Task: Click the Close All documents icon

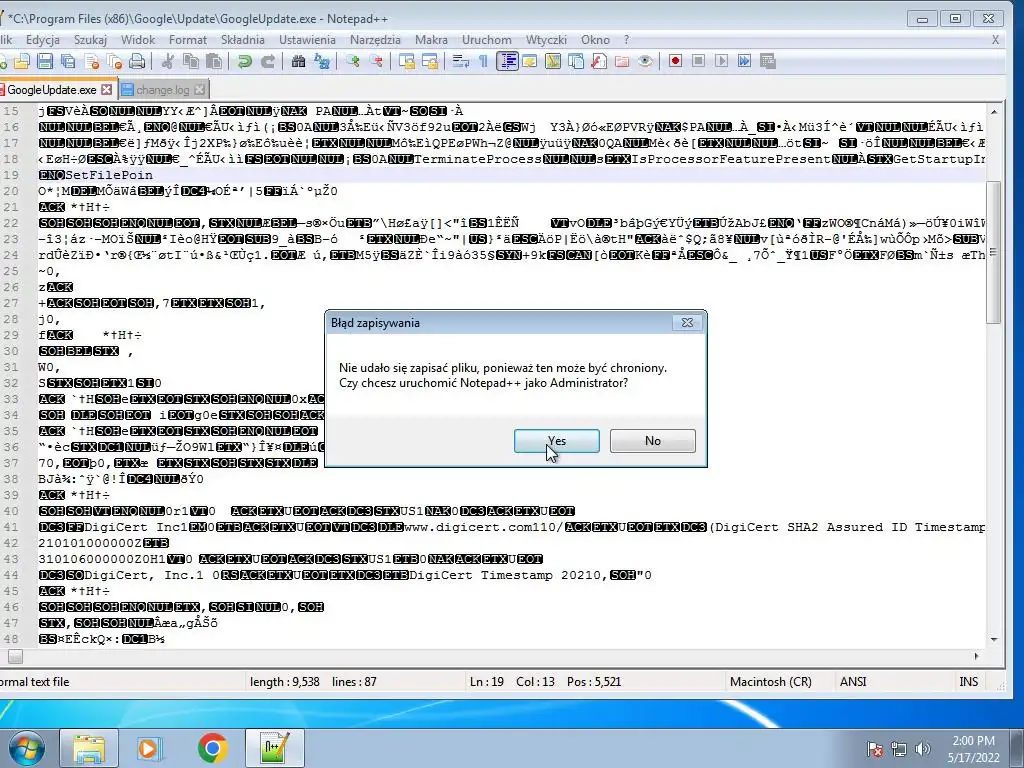Action: pyautogui.click(x=114, y=61)
